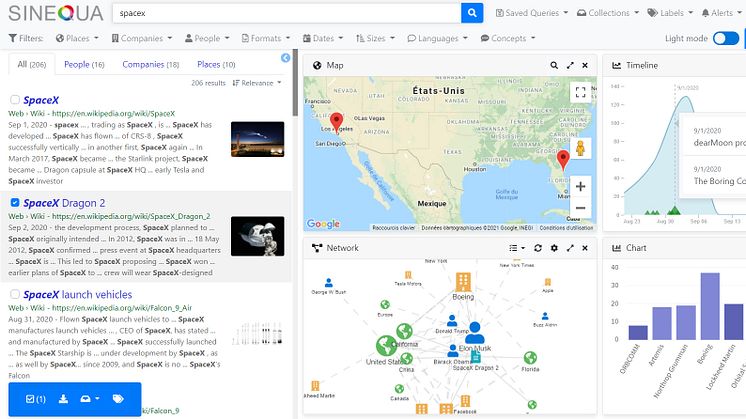Viewport: 746px width, 419px height.
Task: Click the Florida map marker
Action: click(x=563, y=160)
